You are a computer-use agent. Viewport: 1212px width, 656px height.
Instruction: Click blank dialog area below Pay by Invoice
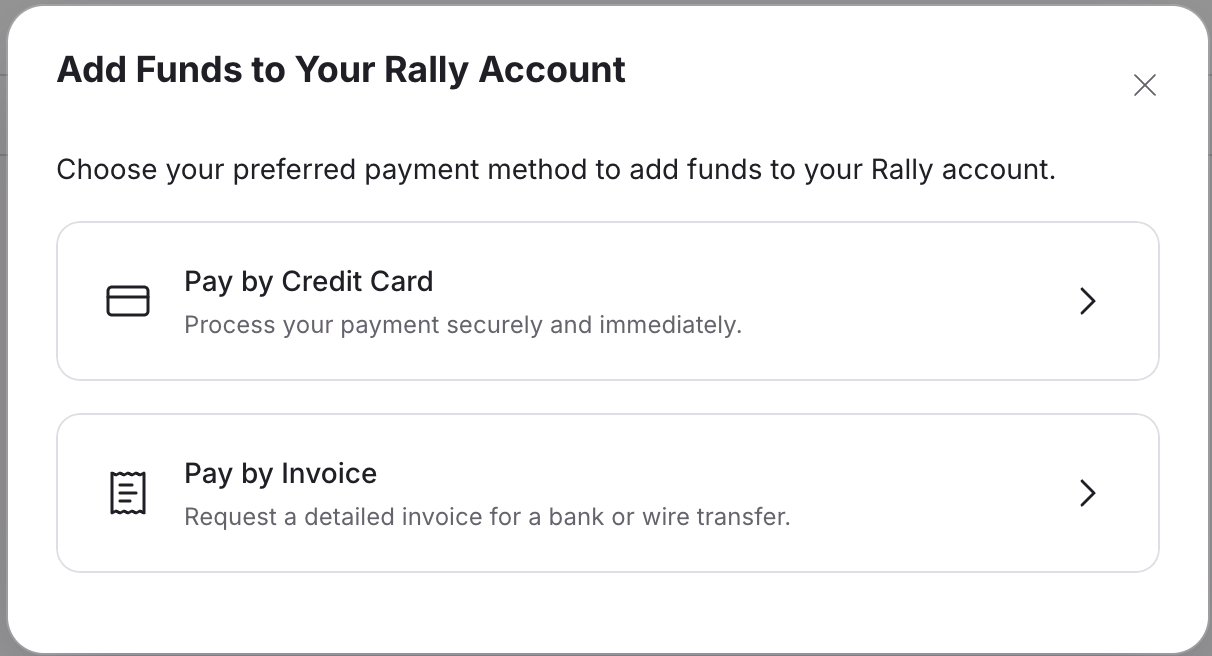tap(607, 610)
